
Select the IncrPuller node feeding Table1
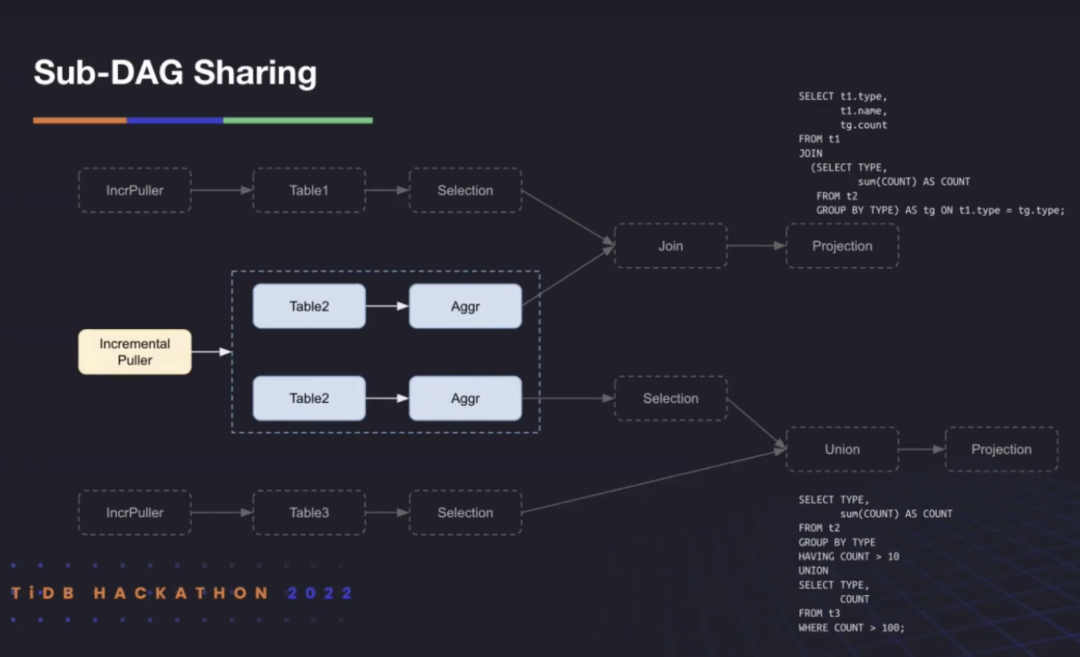point(135,190)
